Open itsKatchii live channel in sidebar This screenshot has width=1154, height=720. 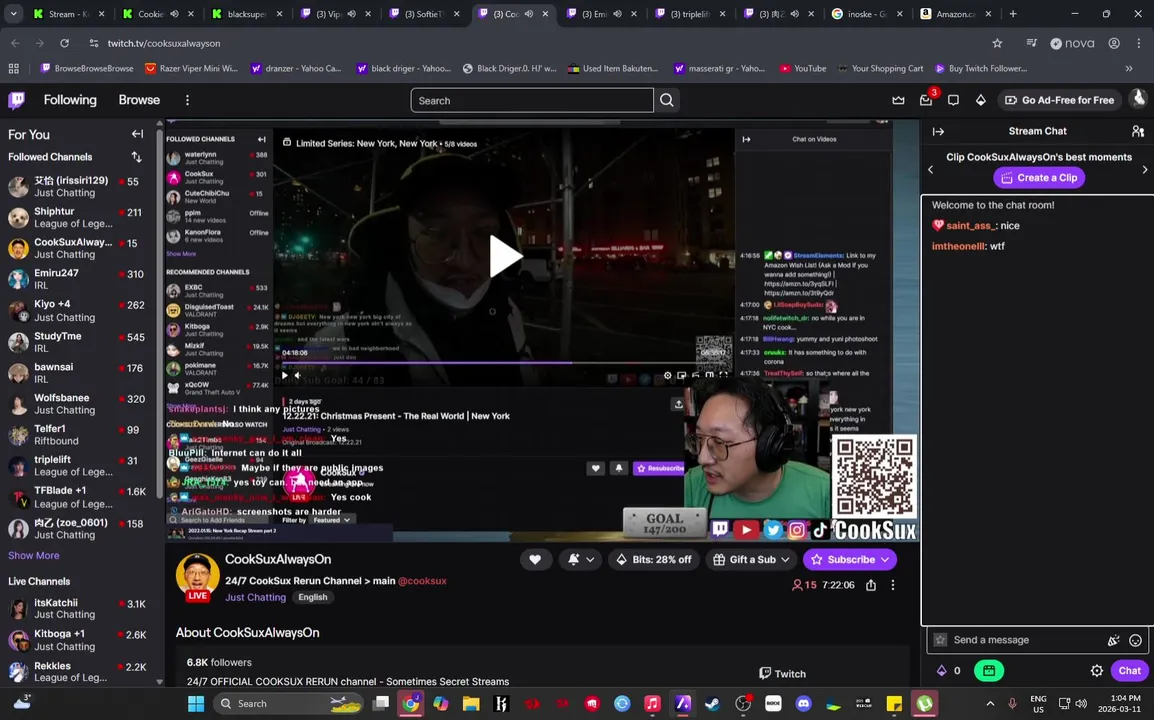point(79,608)
